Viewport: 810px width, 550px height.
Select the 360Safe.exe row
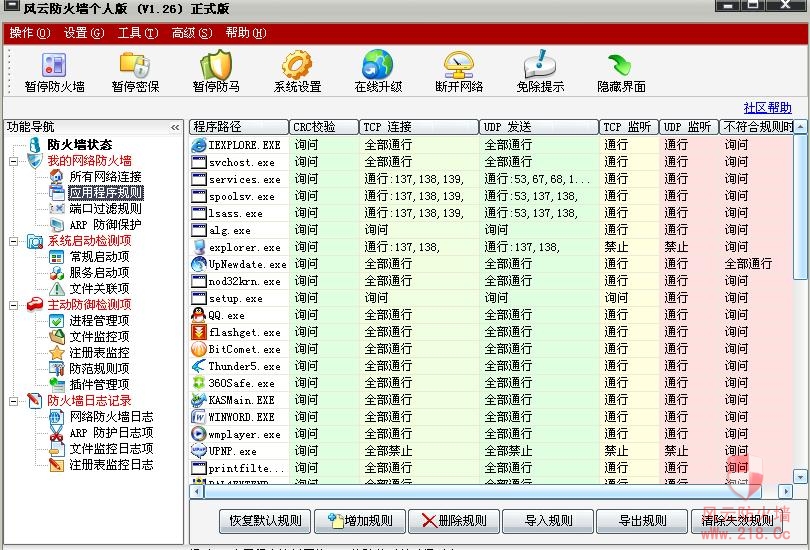pos(491,383)
